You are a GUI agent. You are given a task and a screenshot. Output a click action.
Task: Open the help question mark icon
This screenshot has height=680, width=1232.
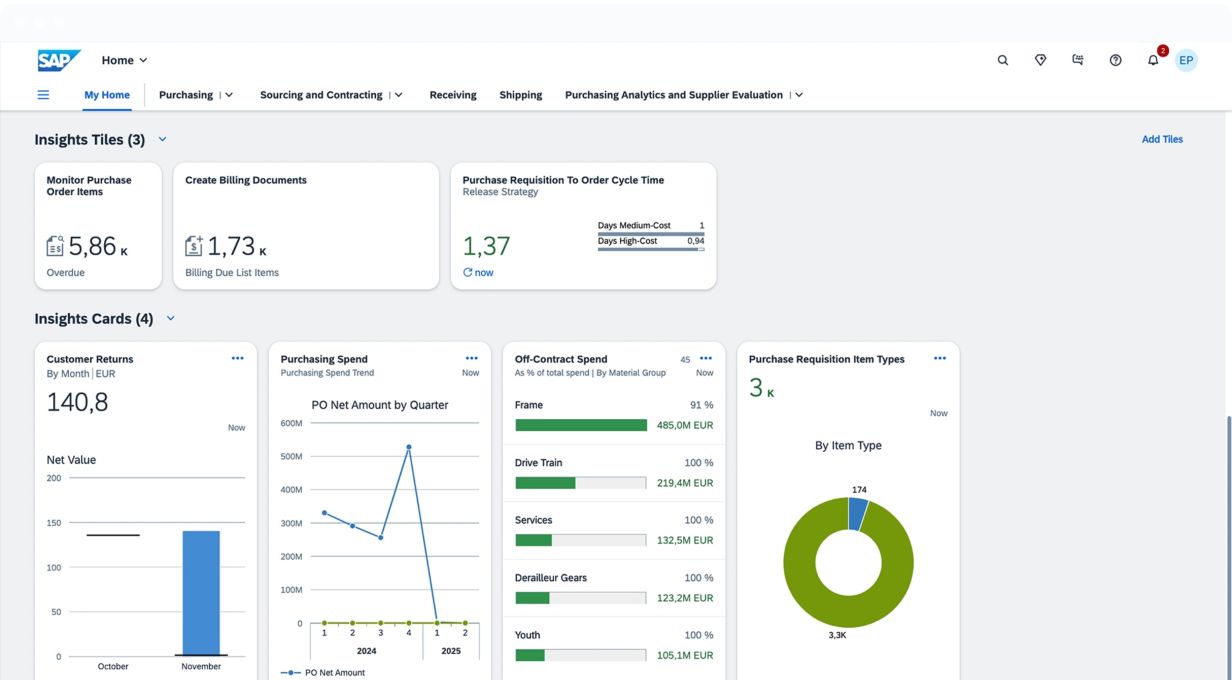(x=1115, y=60)
